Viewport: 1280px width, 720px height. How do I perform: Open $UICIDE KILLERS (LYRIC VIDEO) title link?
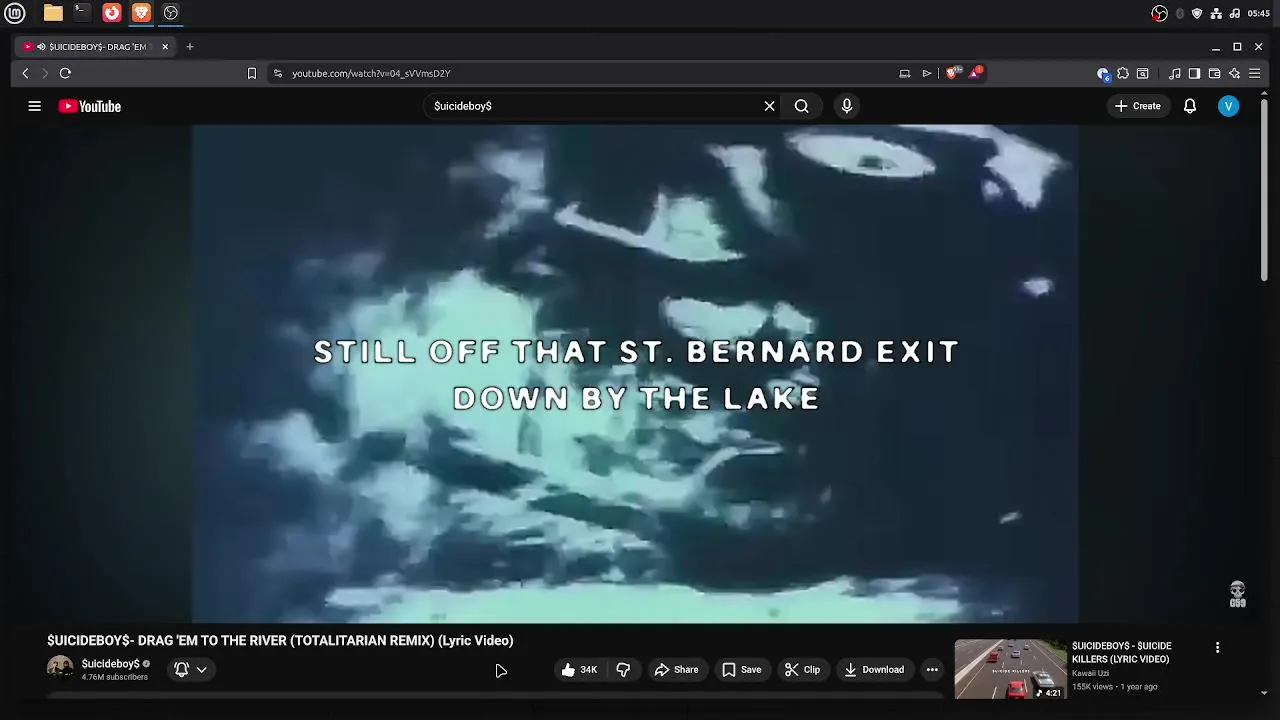tap(1121, 653)
